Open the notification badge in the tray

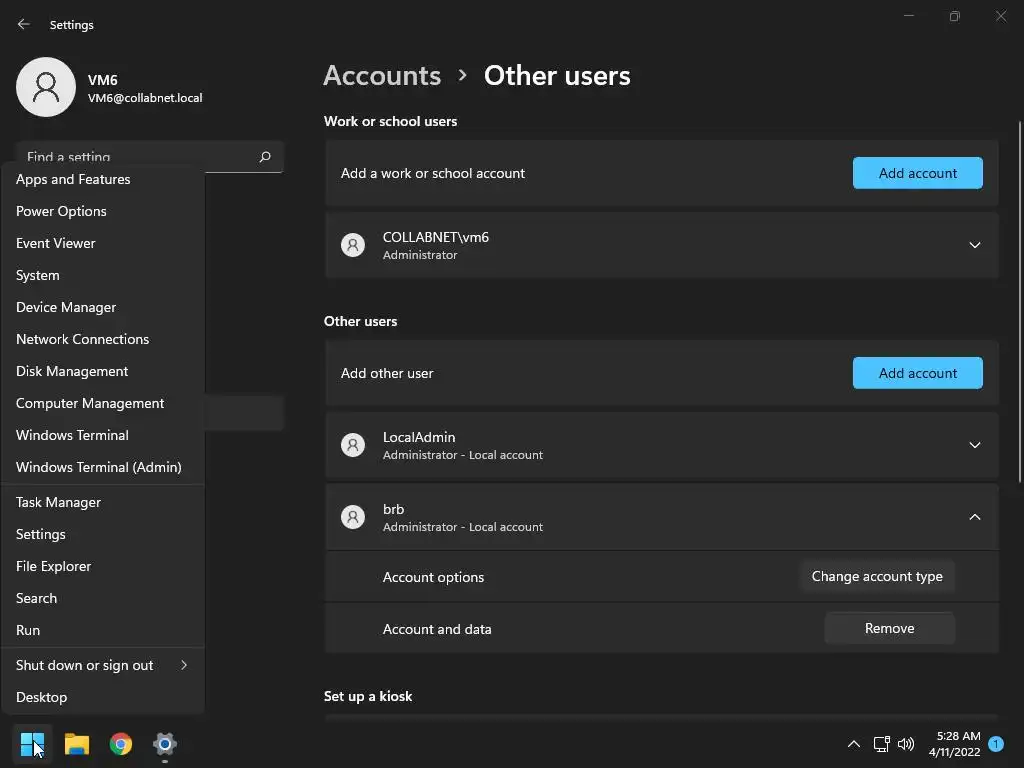click(x=996, y=744)
